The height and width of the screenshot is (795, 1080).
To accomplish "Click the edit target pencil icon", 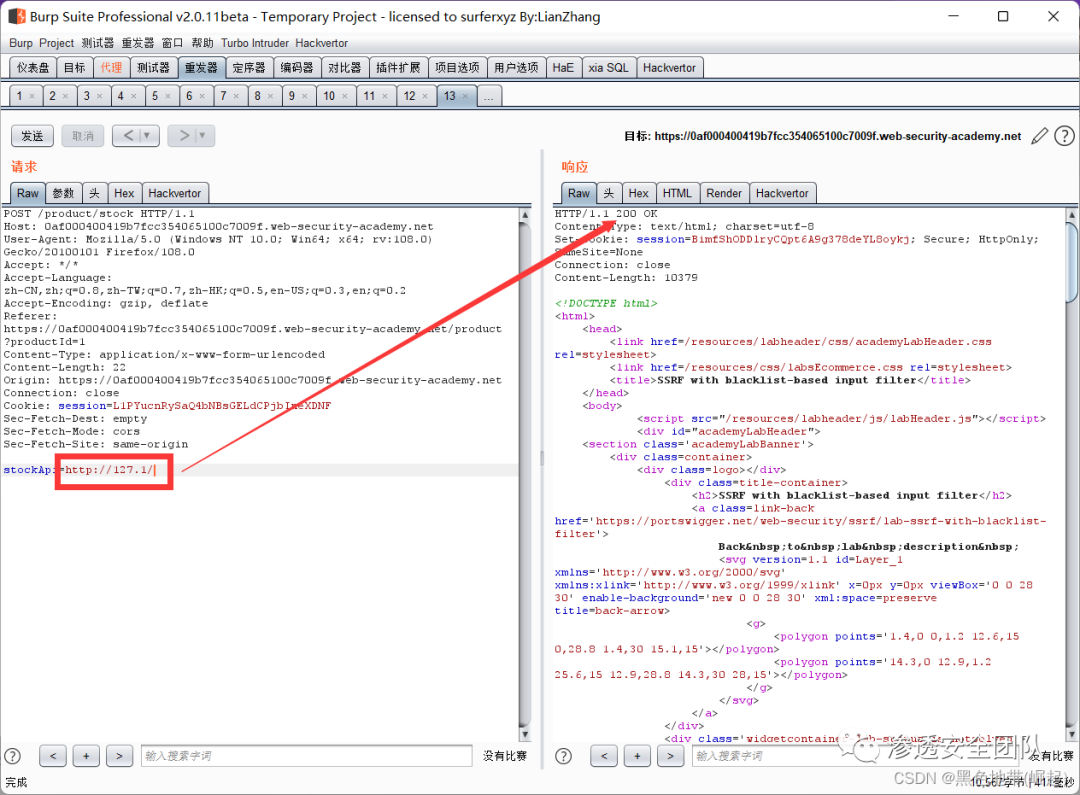I will tap(1039, 136).
